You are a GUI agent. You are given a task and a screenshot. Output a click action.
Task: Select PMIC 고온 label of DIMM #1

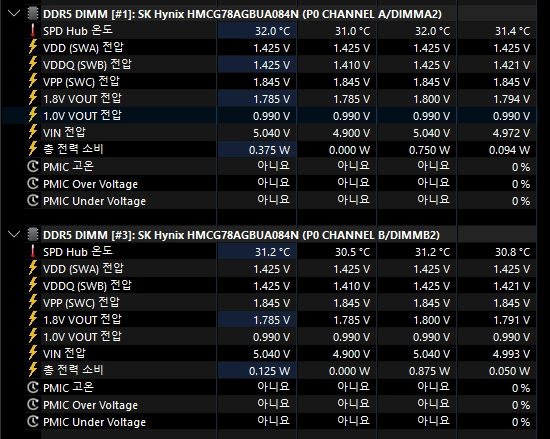[x=68, y=167]
